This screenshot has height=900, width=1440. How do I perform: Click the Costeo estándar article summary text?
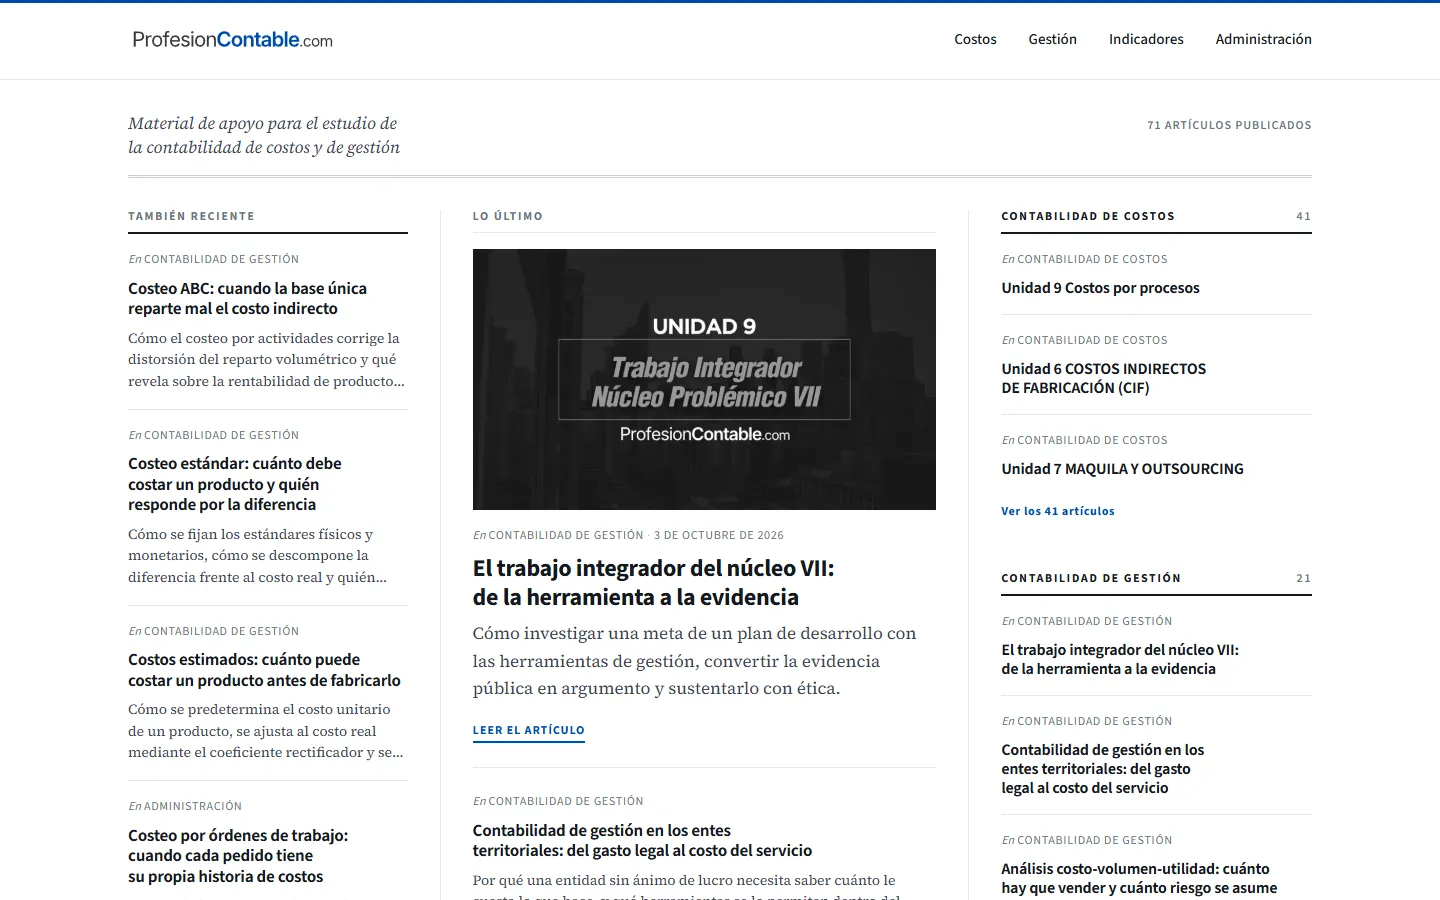[257, 556]
